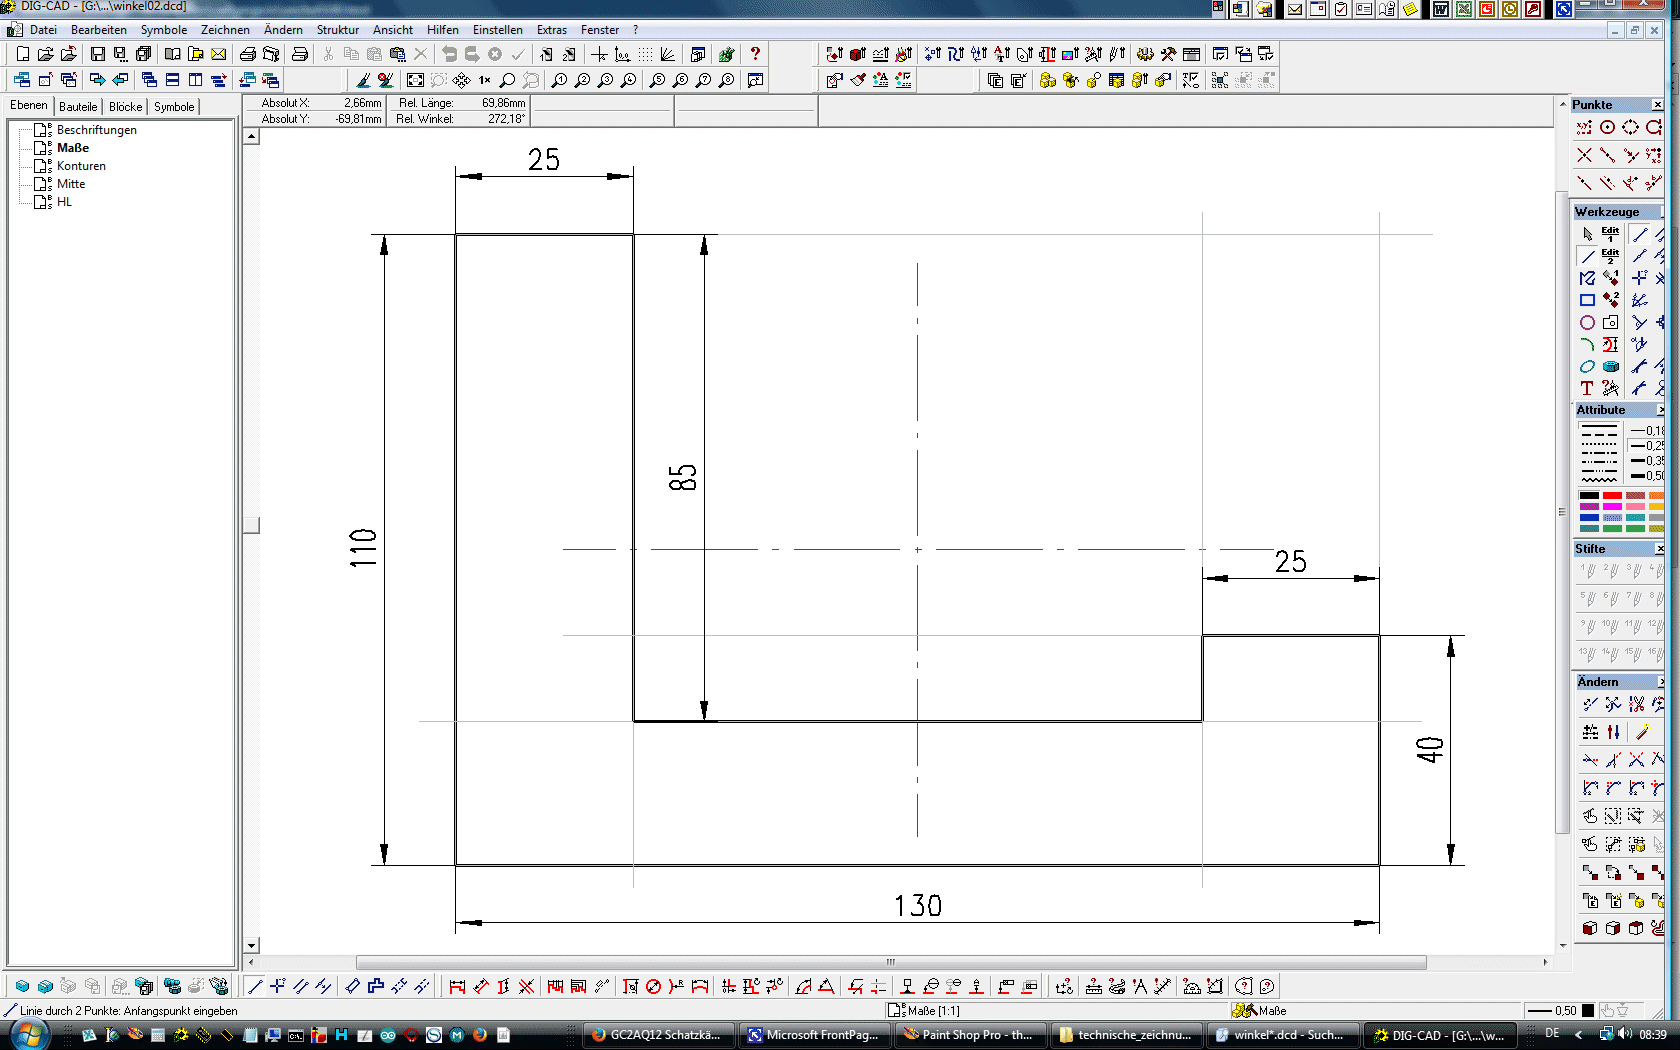Click the horizontal scrollbar thumb below canvas

pyautogui.click(x=891, y=962)
